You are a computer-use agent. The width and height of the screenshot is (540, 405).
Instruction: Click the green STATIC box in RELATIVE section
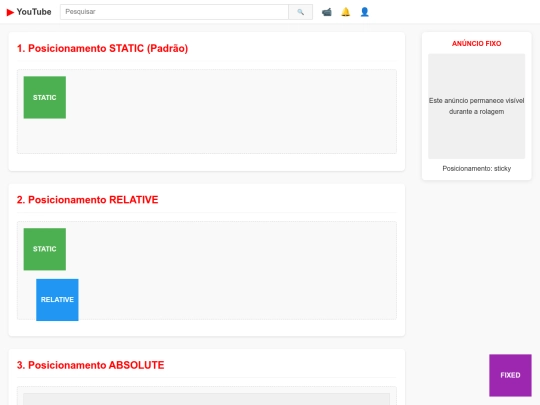[45, 249]
